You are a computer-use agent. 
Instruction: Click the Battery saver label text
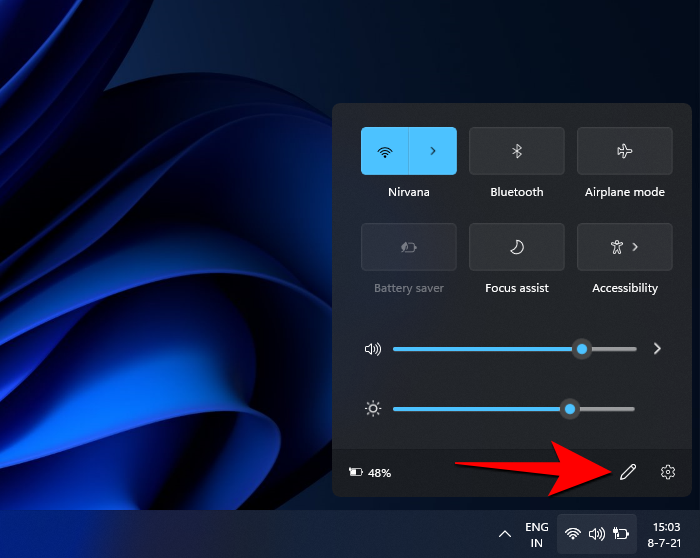point(408,288)
